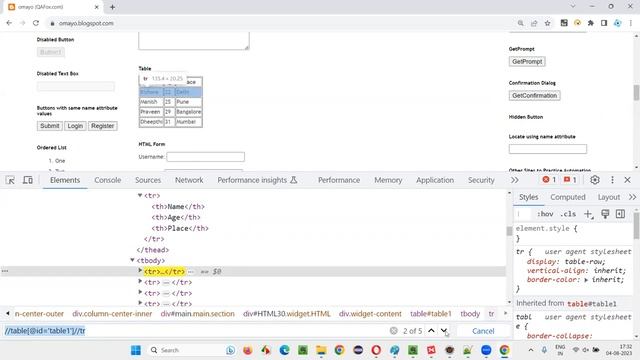This screenshot has width=640, height=360.
Task: Switch to the Sources tab
Action: pos(148,180)
